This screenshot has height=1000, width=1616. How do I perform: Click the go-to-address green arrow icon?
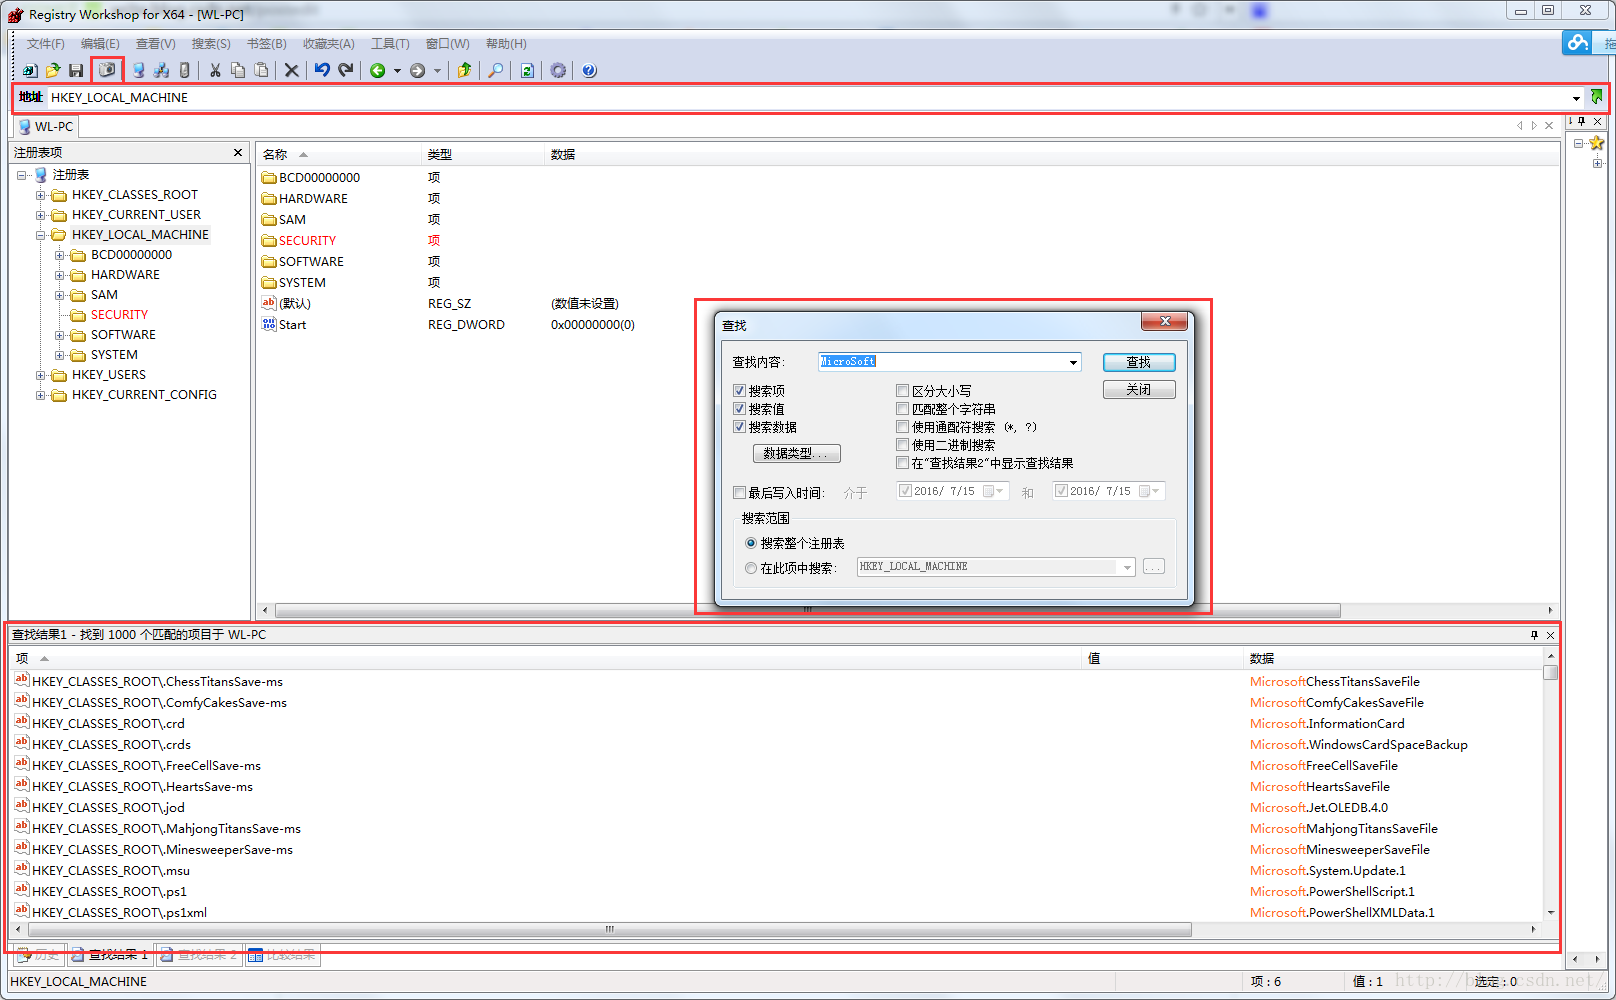coord(1597,97)
